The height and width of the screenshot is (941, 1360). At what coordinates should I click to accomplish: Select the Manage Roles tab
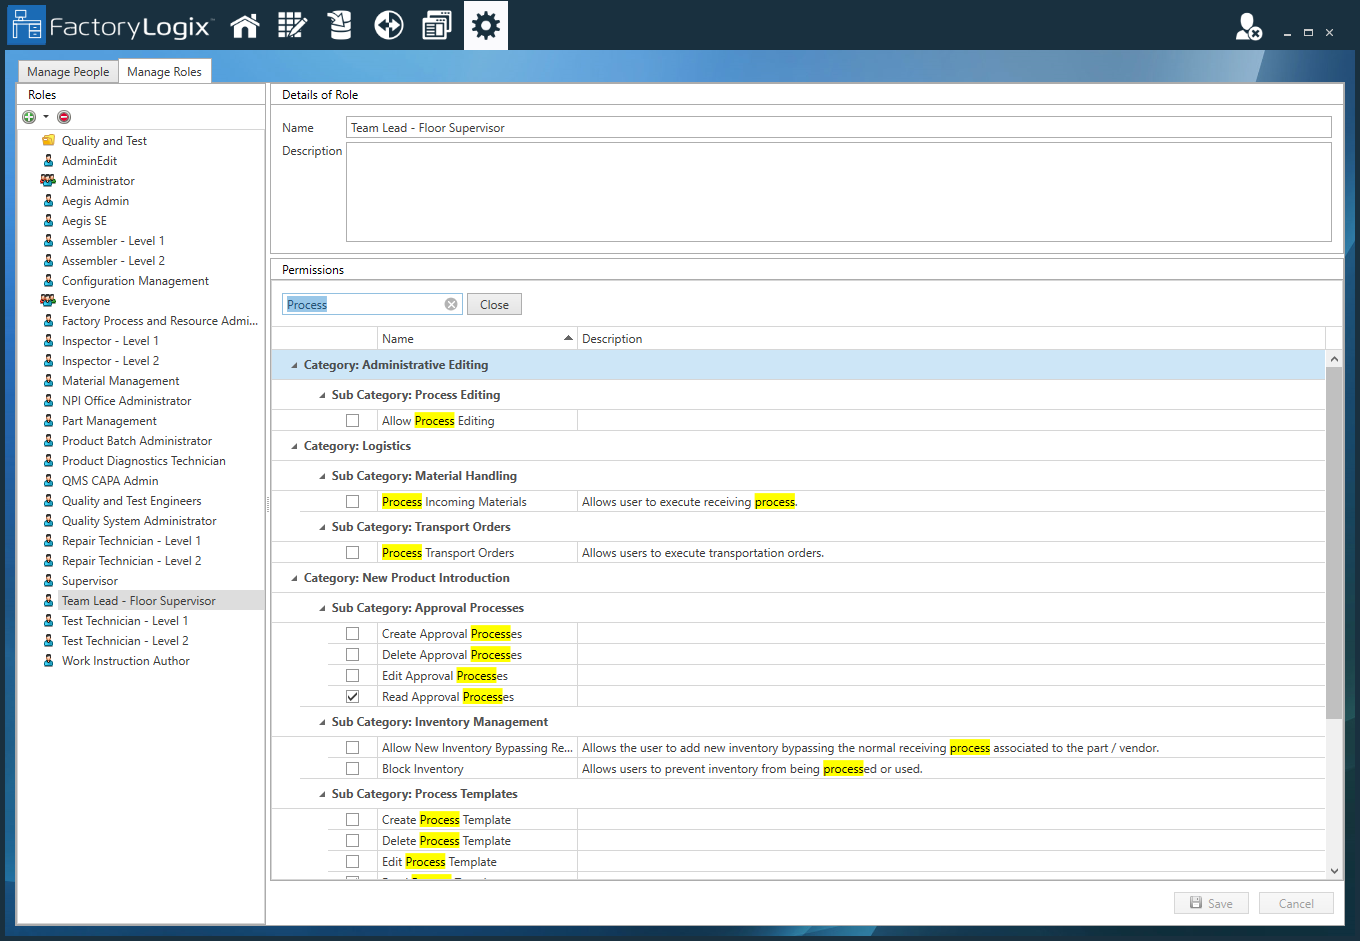(165, 71)
